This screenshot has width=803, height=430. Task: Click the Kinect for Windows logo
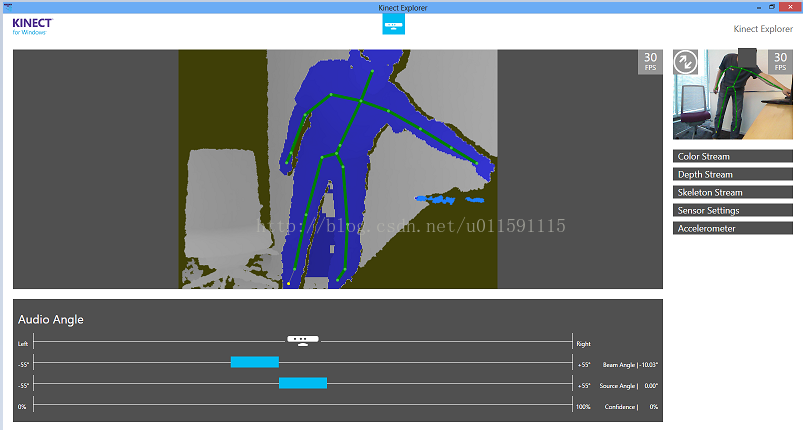click(32, 26)
